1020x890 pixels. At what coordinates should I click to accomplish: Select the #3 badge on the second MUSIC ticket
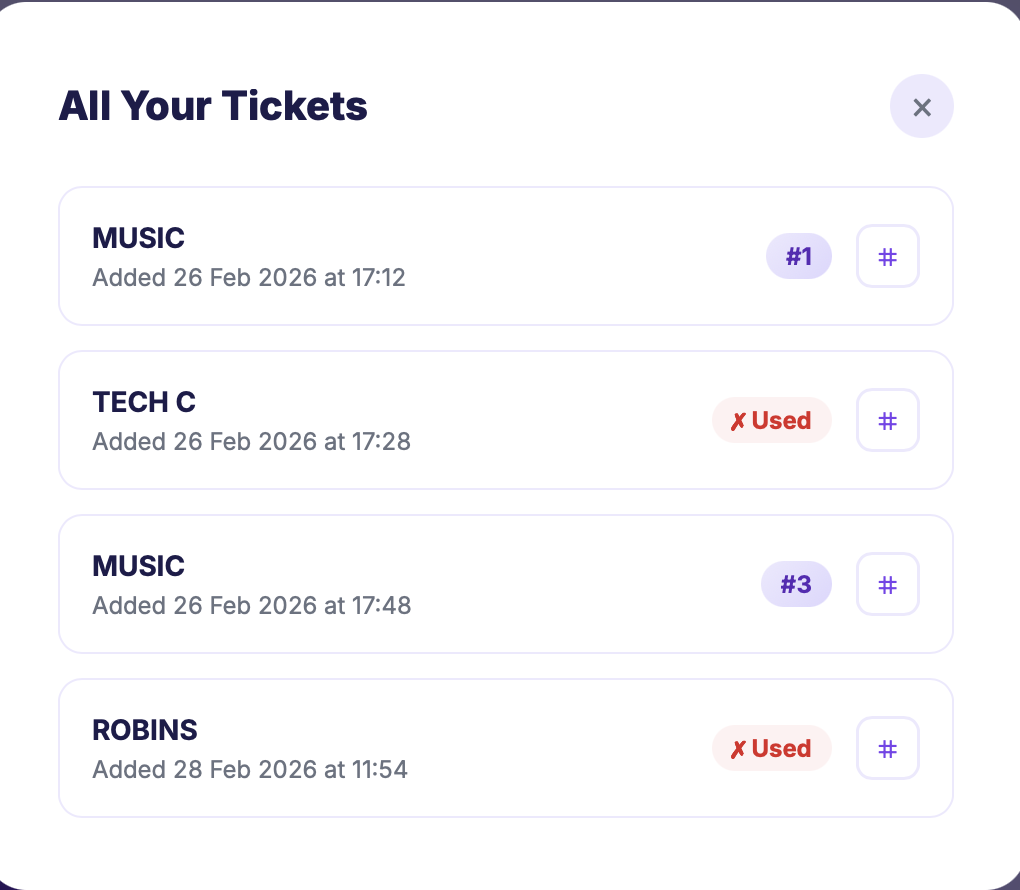coord(796,584)
